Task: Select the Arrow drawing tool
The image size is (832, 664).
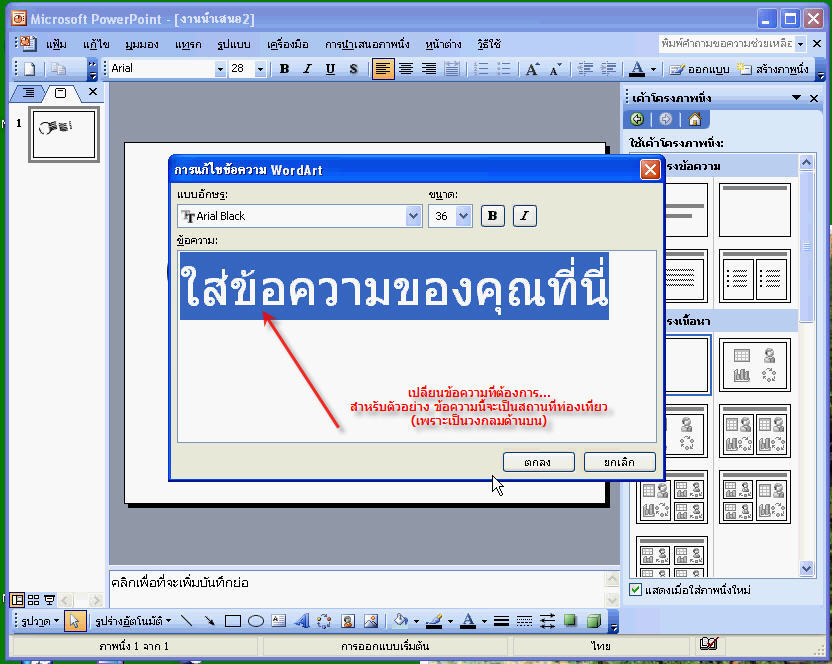Action: 210,621
